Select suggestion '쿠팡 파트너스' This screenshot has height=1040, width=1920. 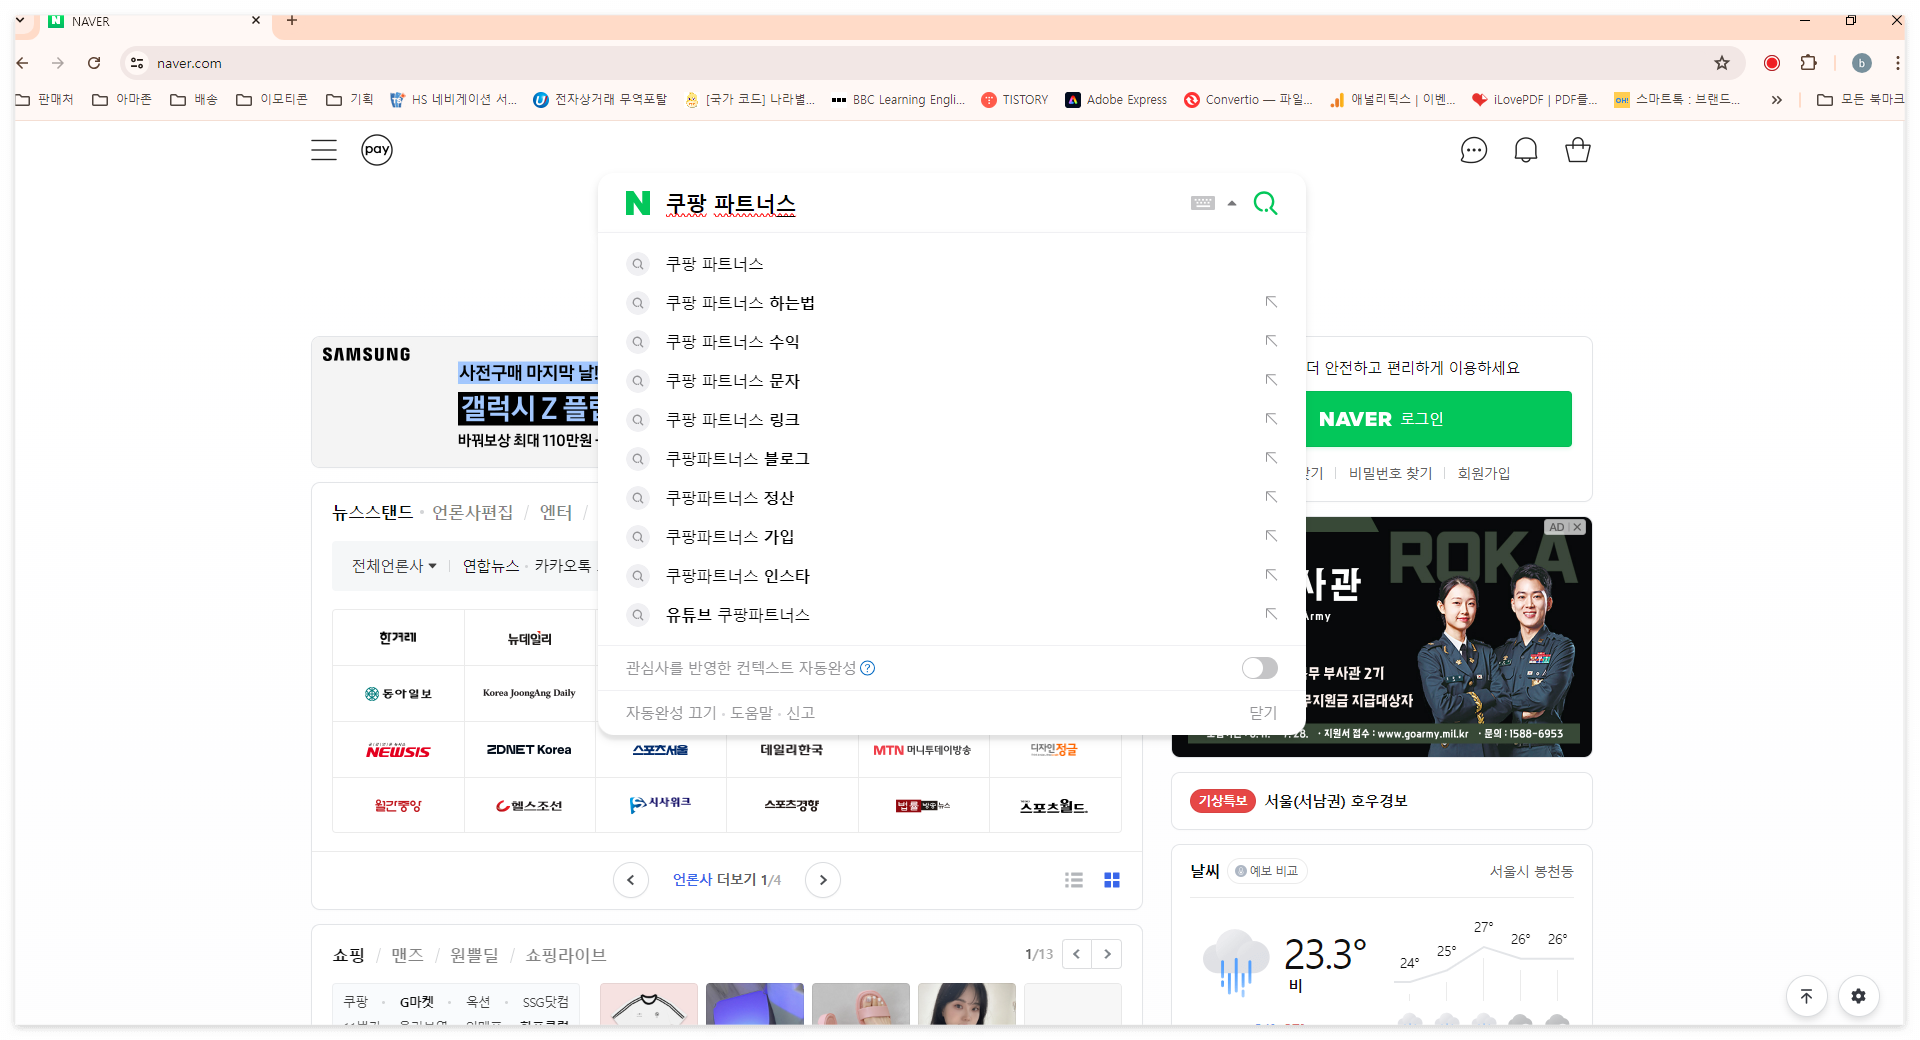tap(715, 264)
